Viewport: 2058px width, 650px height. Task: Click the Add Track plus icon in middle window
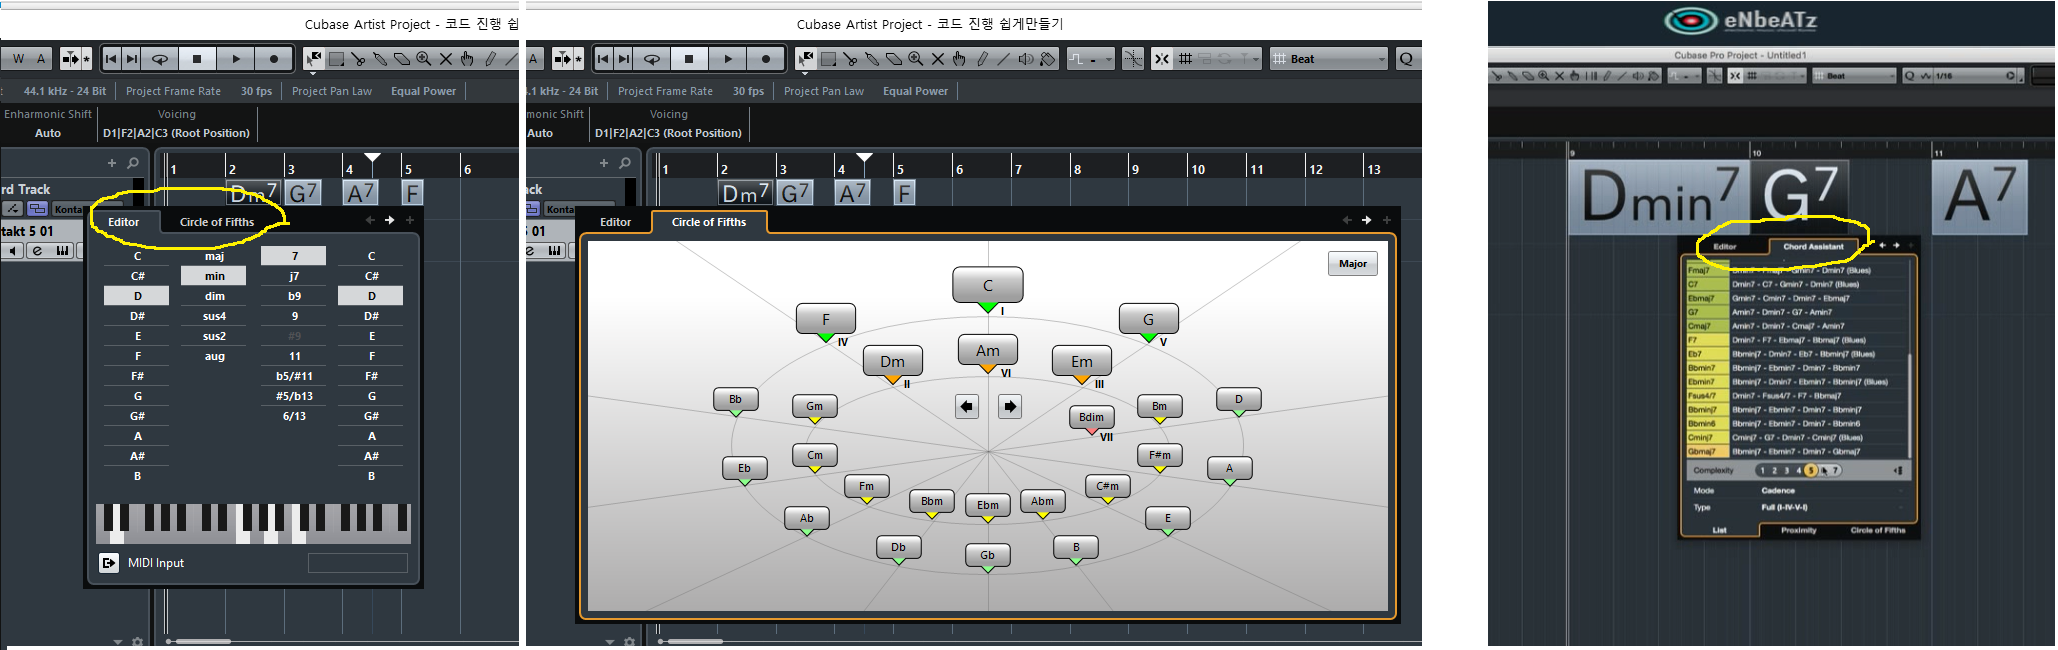pyautogui.click(x=603, y=163)
